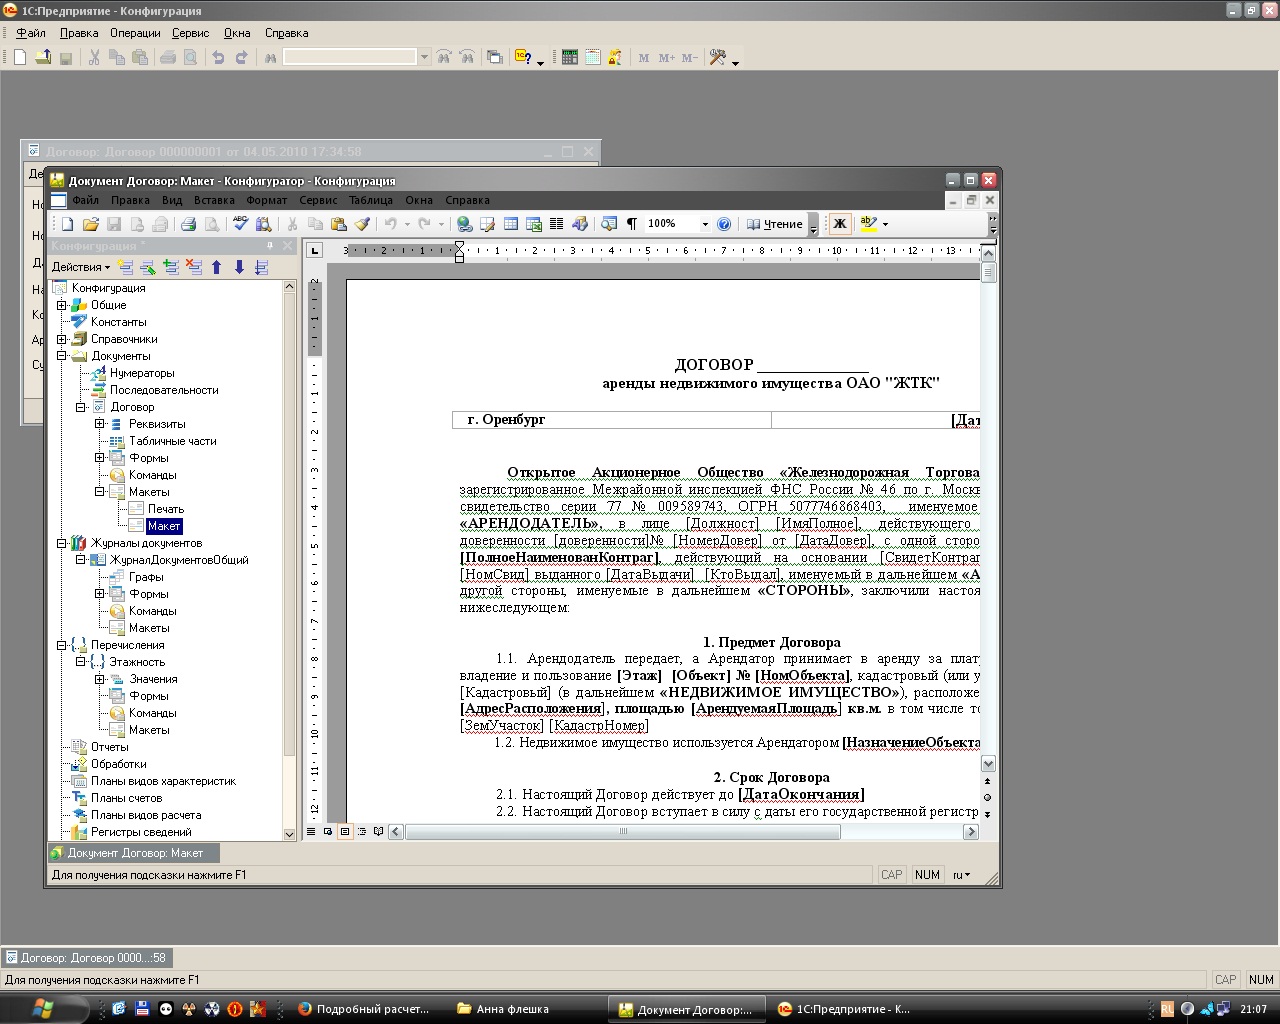Open Вставка menu in document window
The width and height of the screenshot is (1280, 1024).
214,200
